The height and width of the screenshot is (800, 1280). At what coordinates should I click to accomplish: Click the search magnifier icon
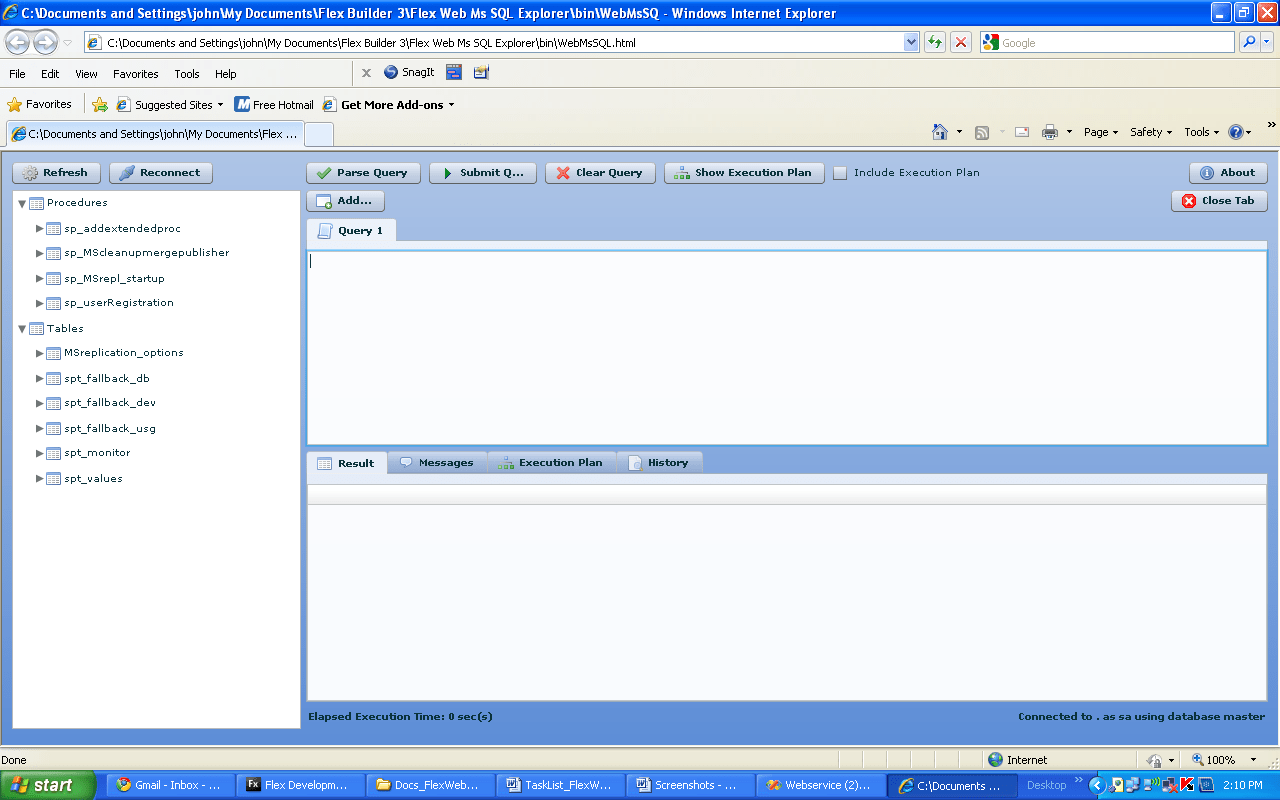click(1249, 42)
